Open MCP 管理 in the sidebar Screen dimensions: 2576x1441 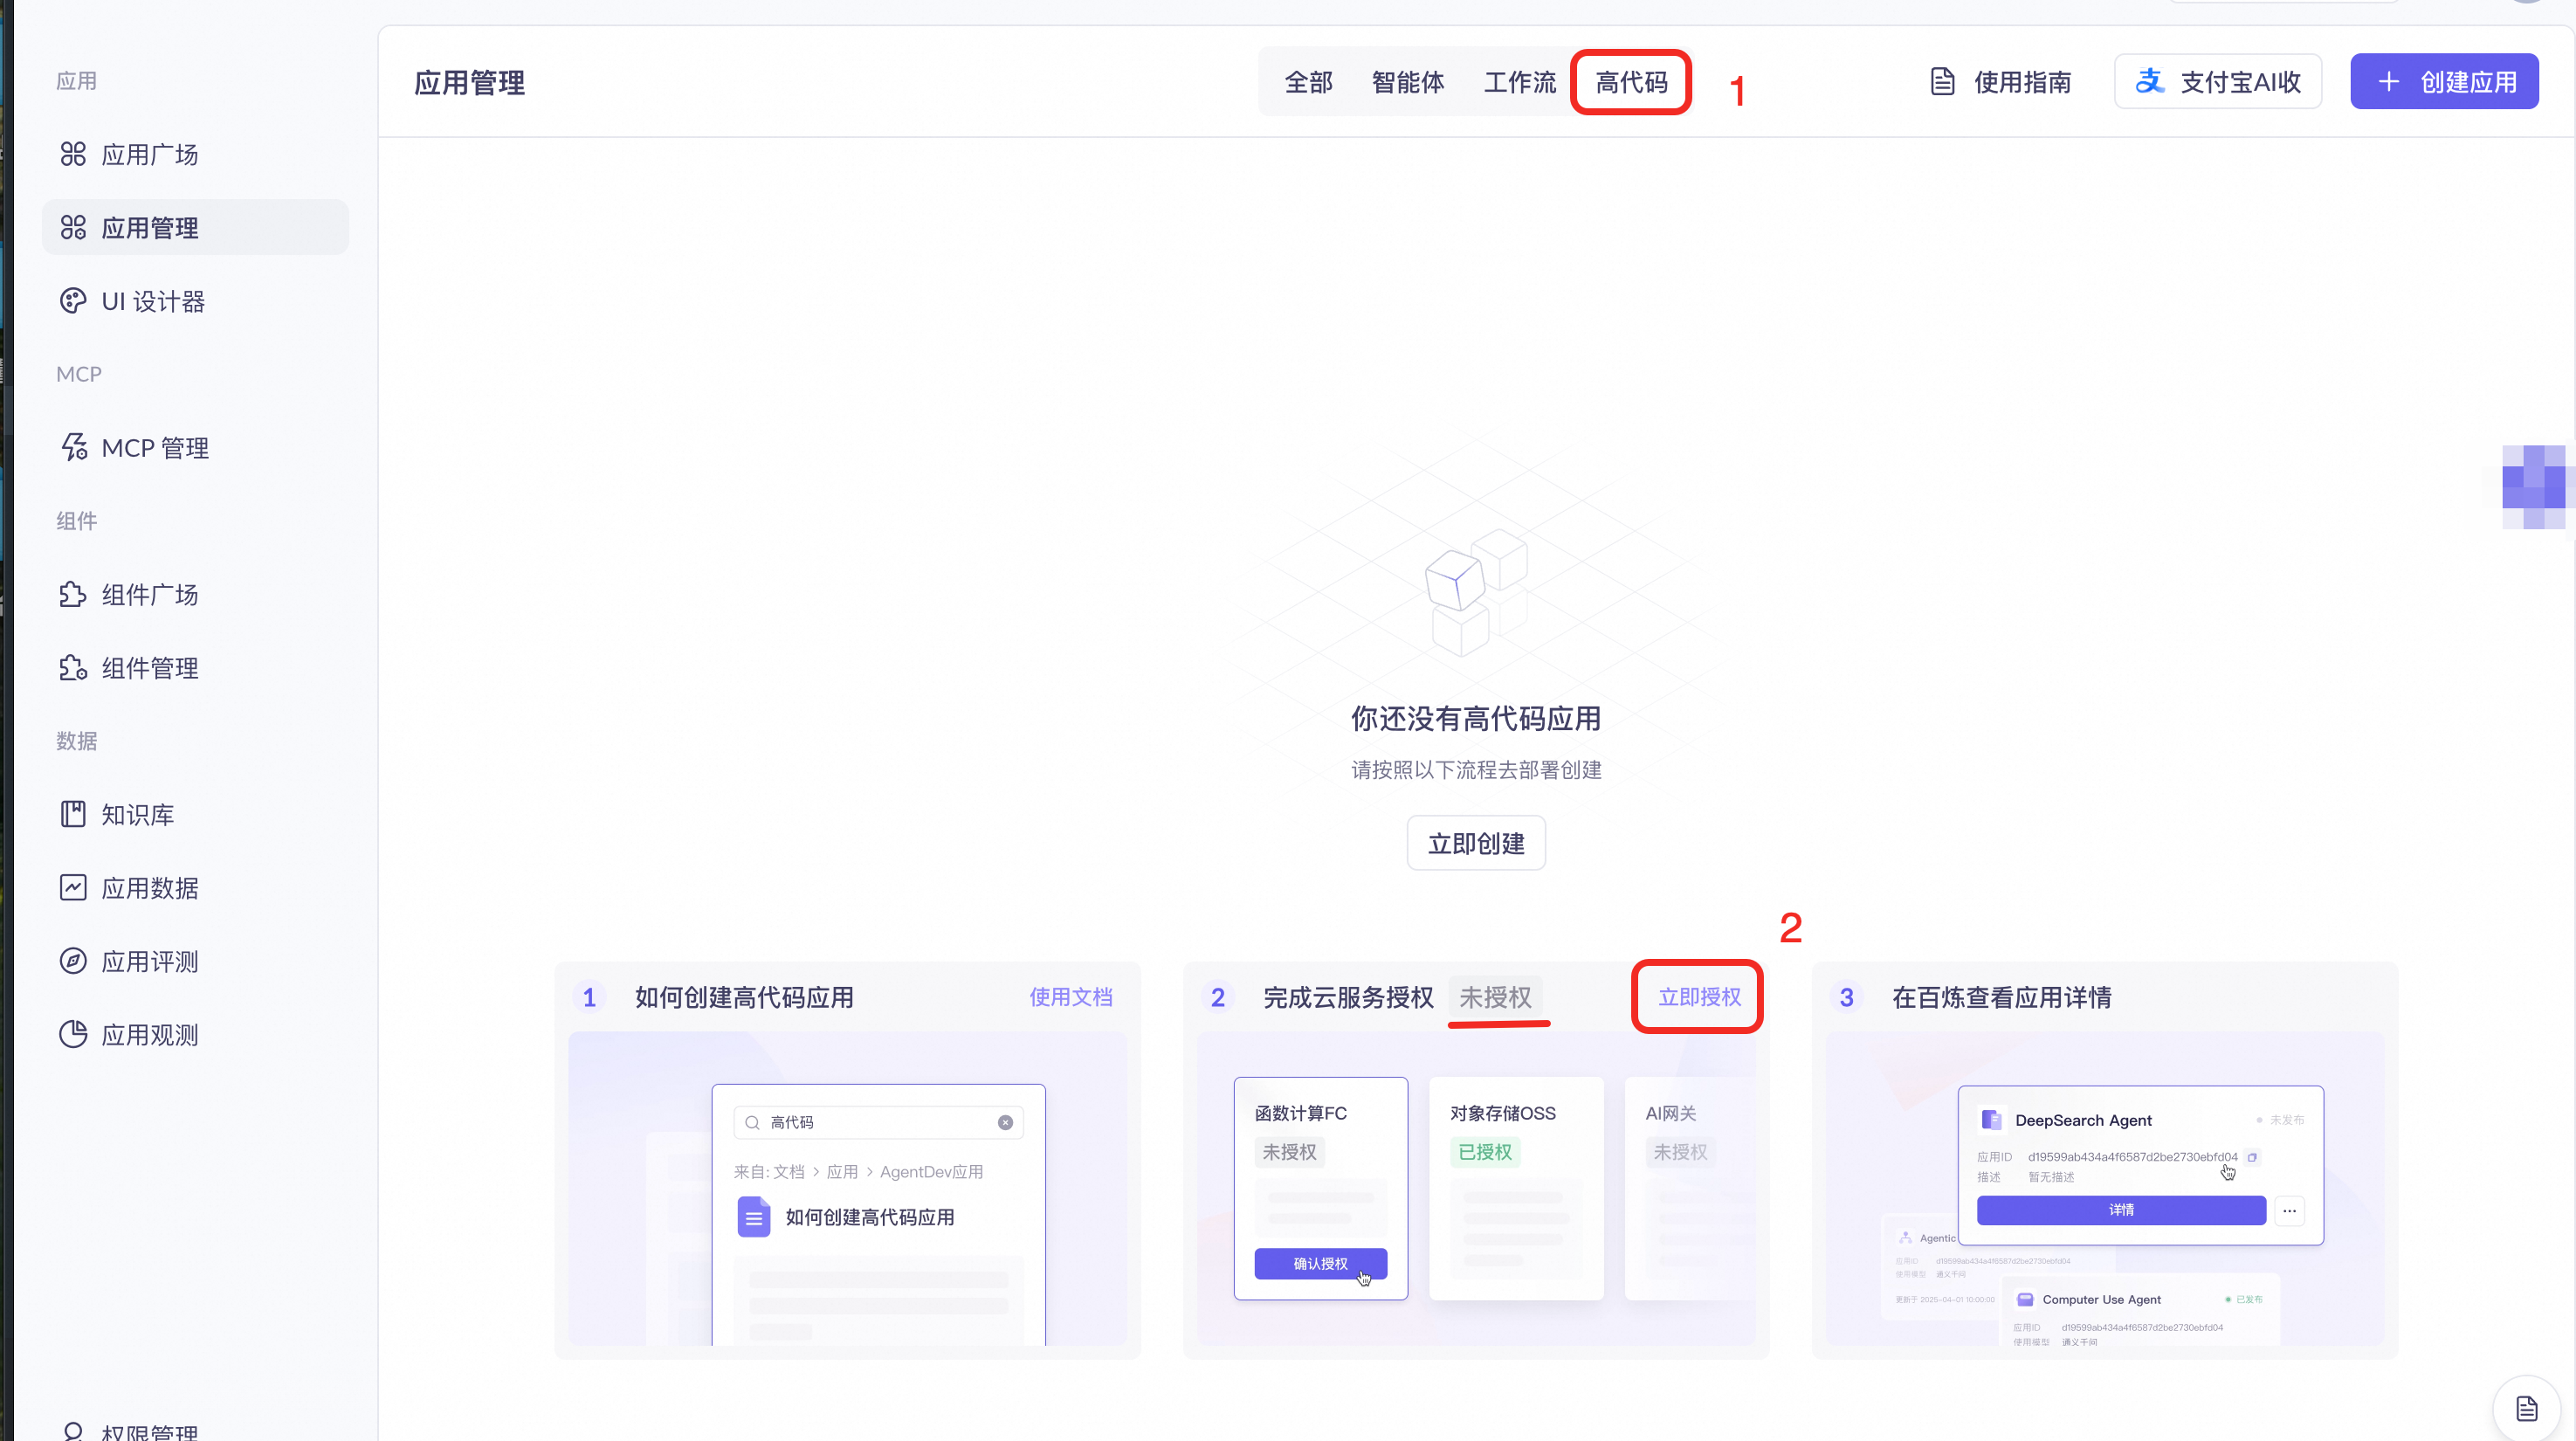pyautogui.click(x=155, y=448)
